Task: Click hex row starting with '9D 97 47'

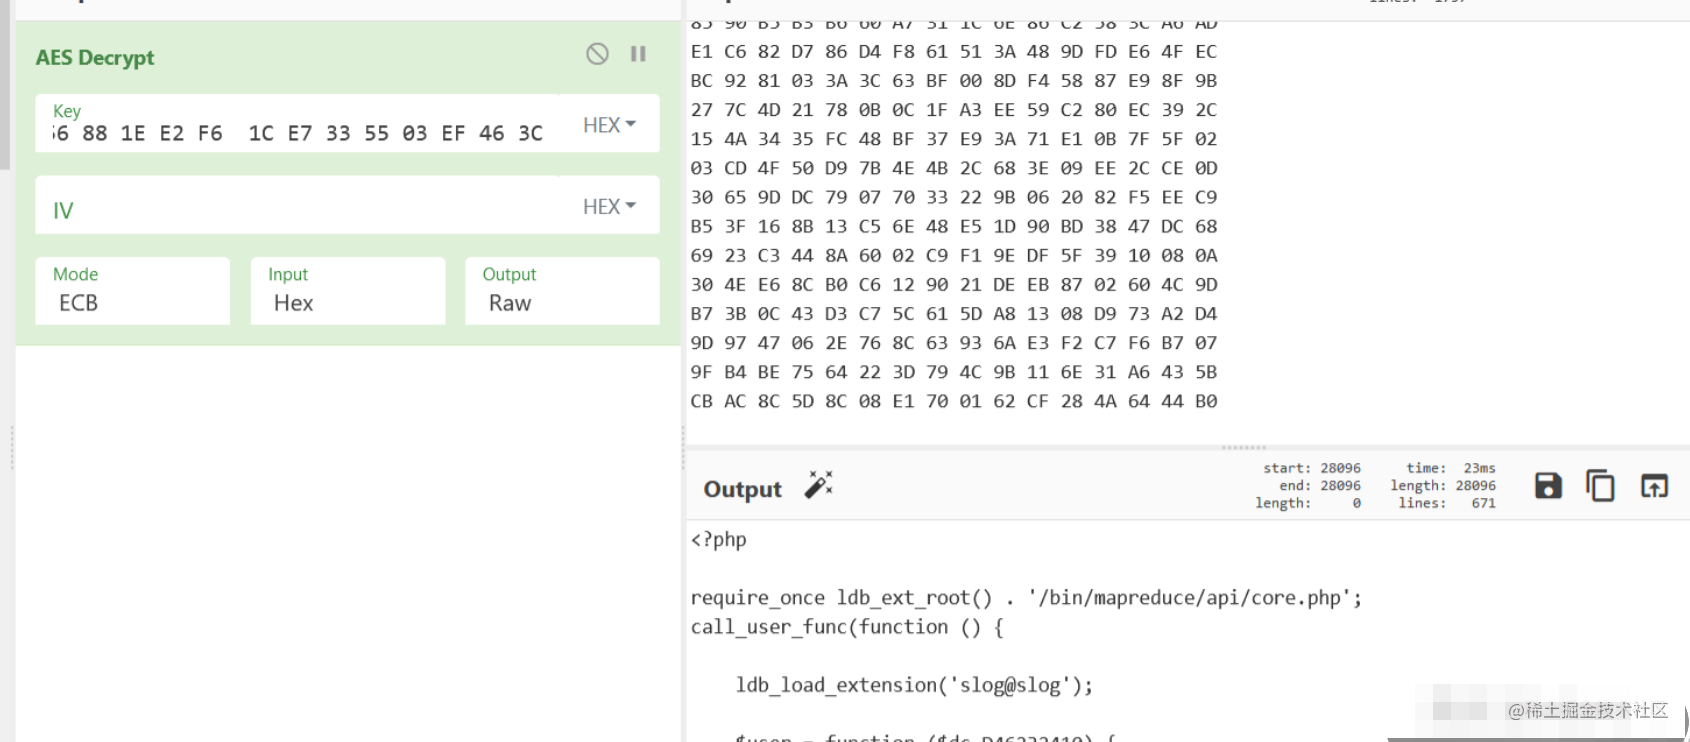Action: 954,343
